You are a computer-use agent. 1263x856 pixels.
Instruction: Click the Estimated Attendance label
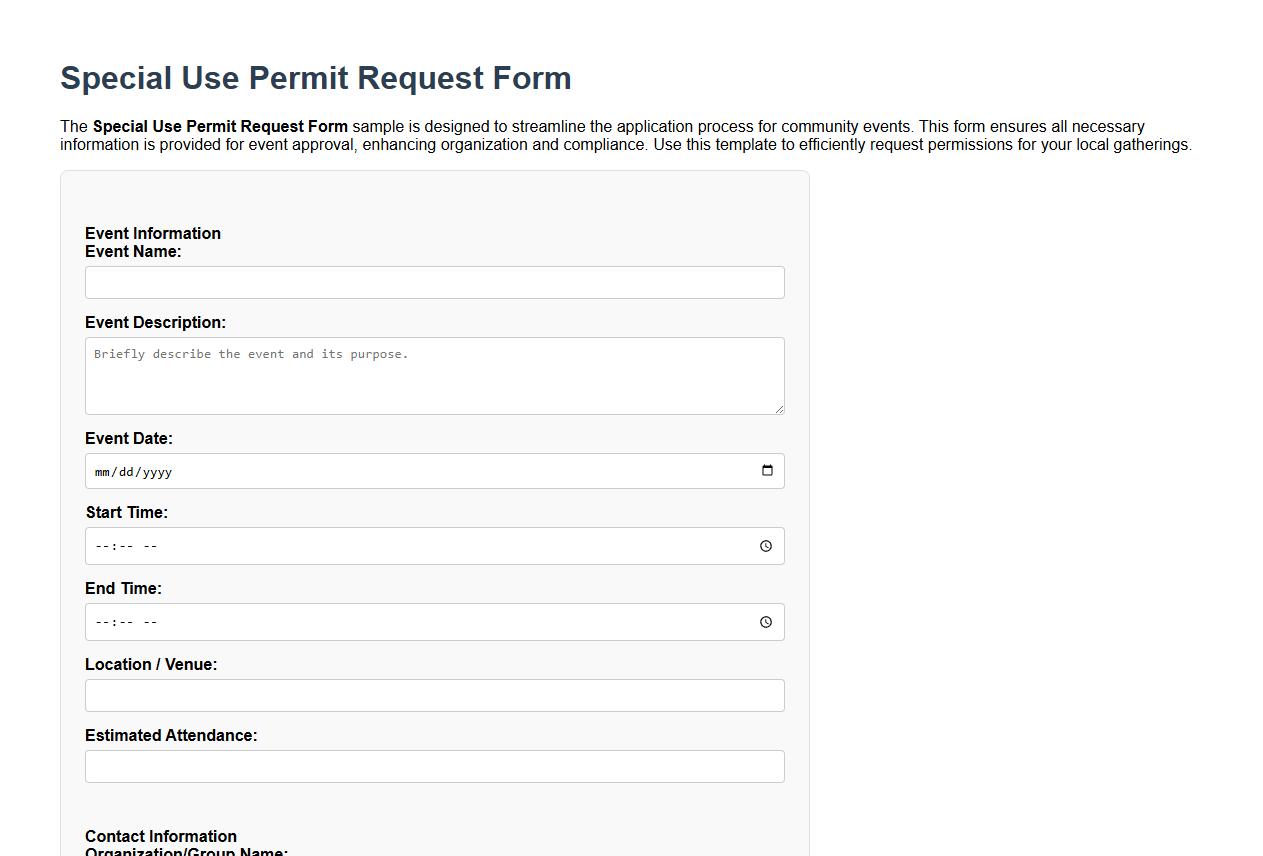(x=171, y=735)
